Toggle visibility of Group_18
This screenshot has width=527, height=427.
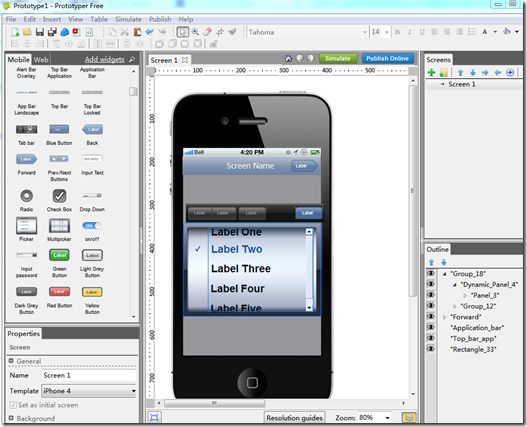click(431, 273)
